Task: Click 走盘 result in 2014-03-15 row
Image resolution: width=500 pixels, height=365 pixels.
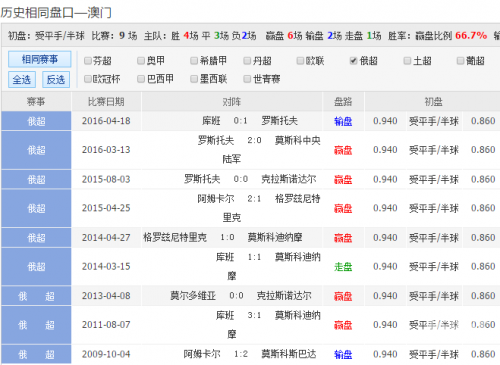Action: point(343,267)
